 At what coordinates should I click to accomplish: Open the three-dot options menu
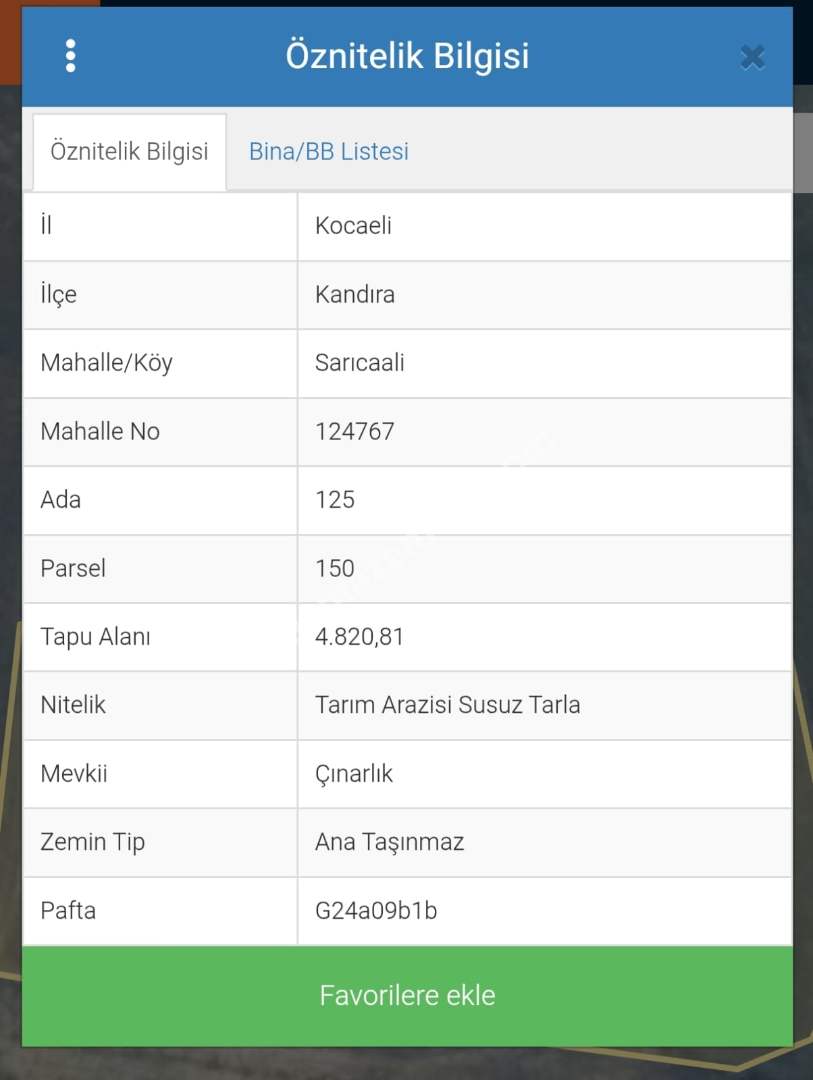[x=70, y=56]
